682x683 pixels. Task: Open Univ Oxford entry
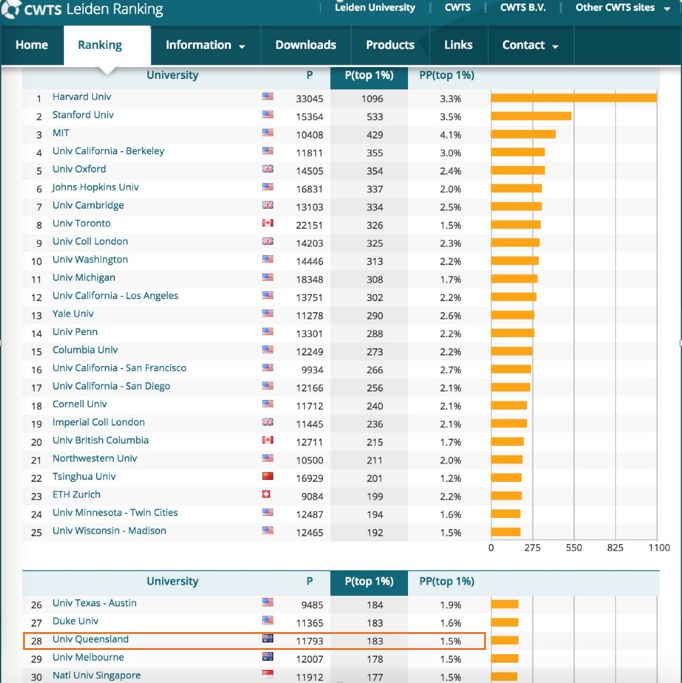pos(79,169)
